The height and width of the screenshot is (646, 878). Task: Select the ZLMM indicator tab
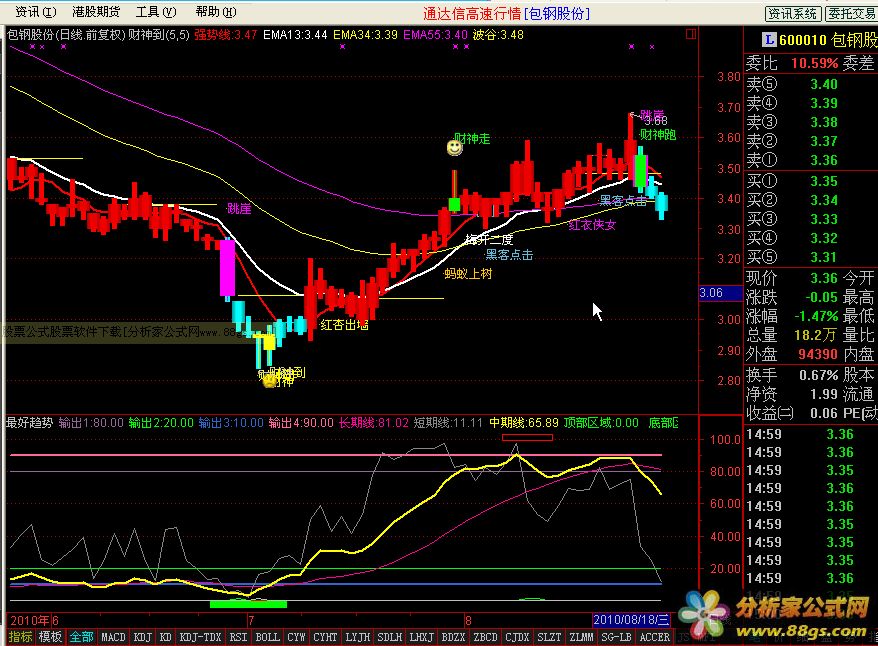coord(581,637)
